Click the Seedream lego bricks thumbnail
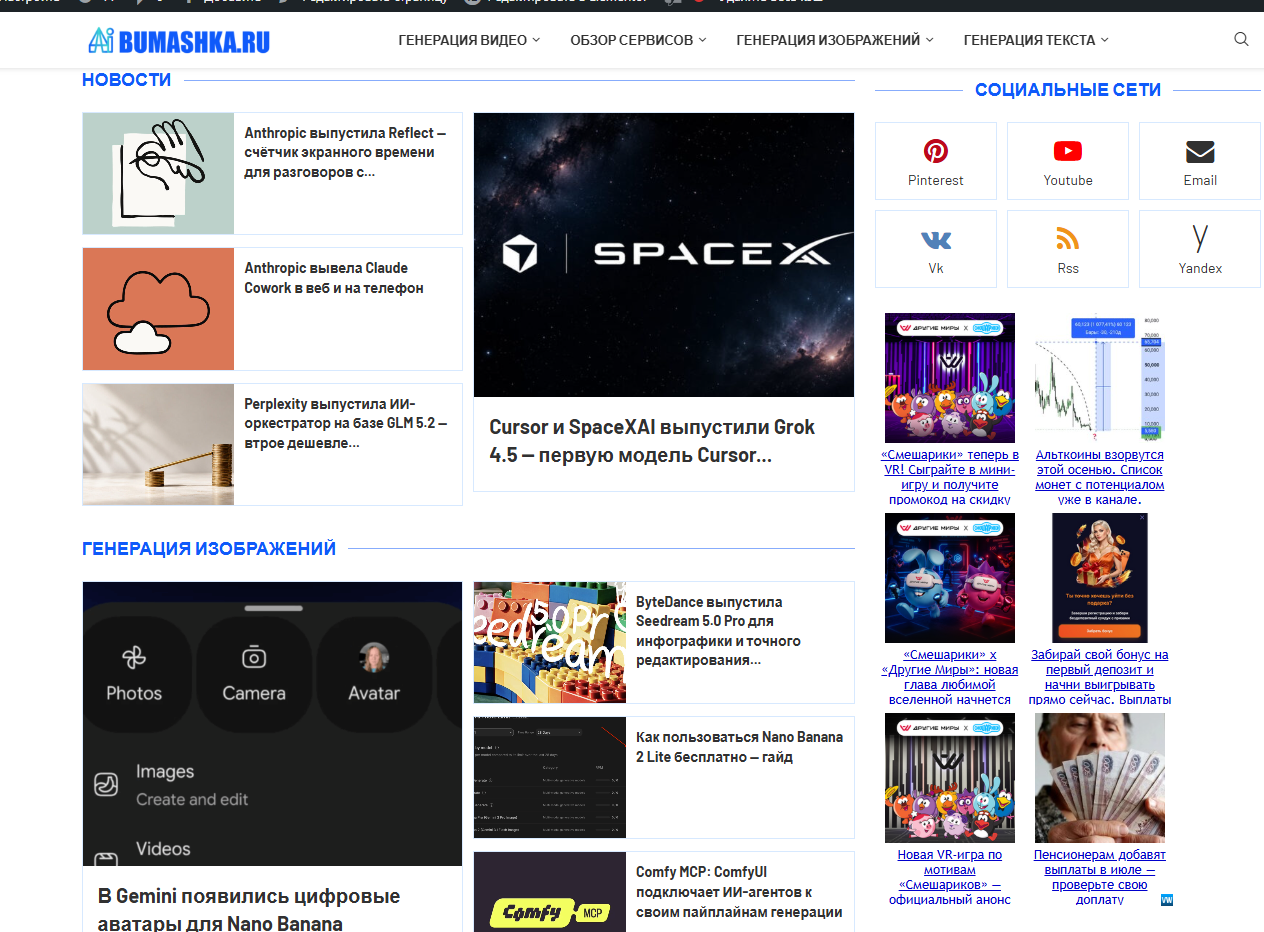 coord(550,642)
